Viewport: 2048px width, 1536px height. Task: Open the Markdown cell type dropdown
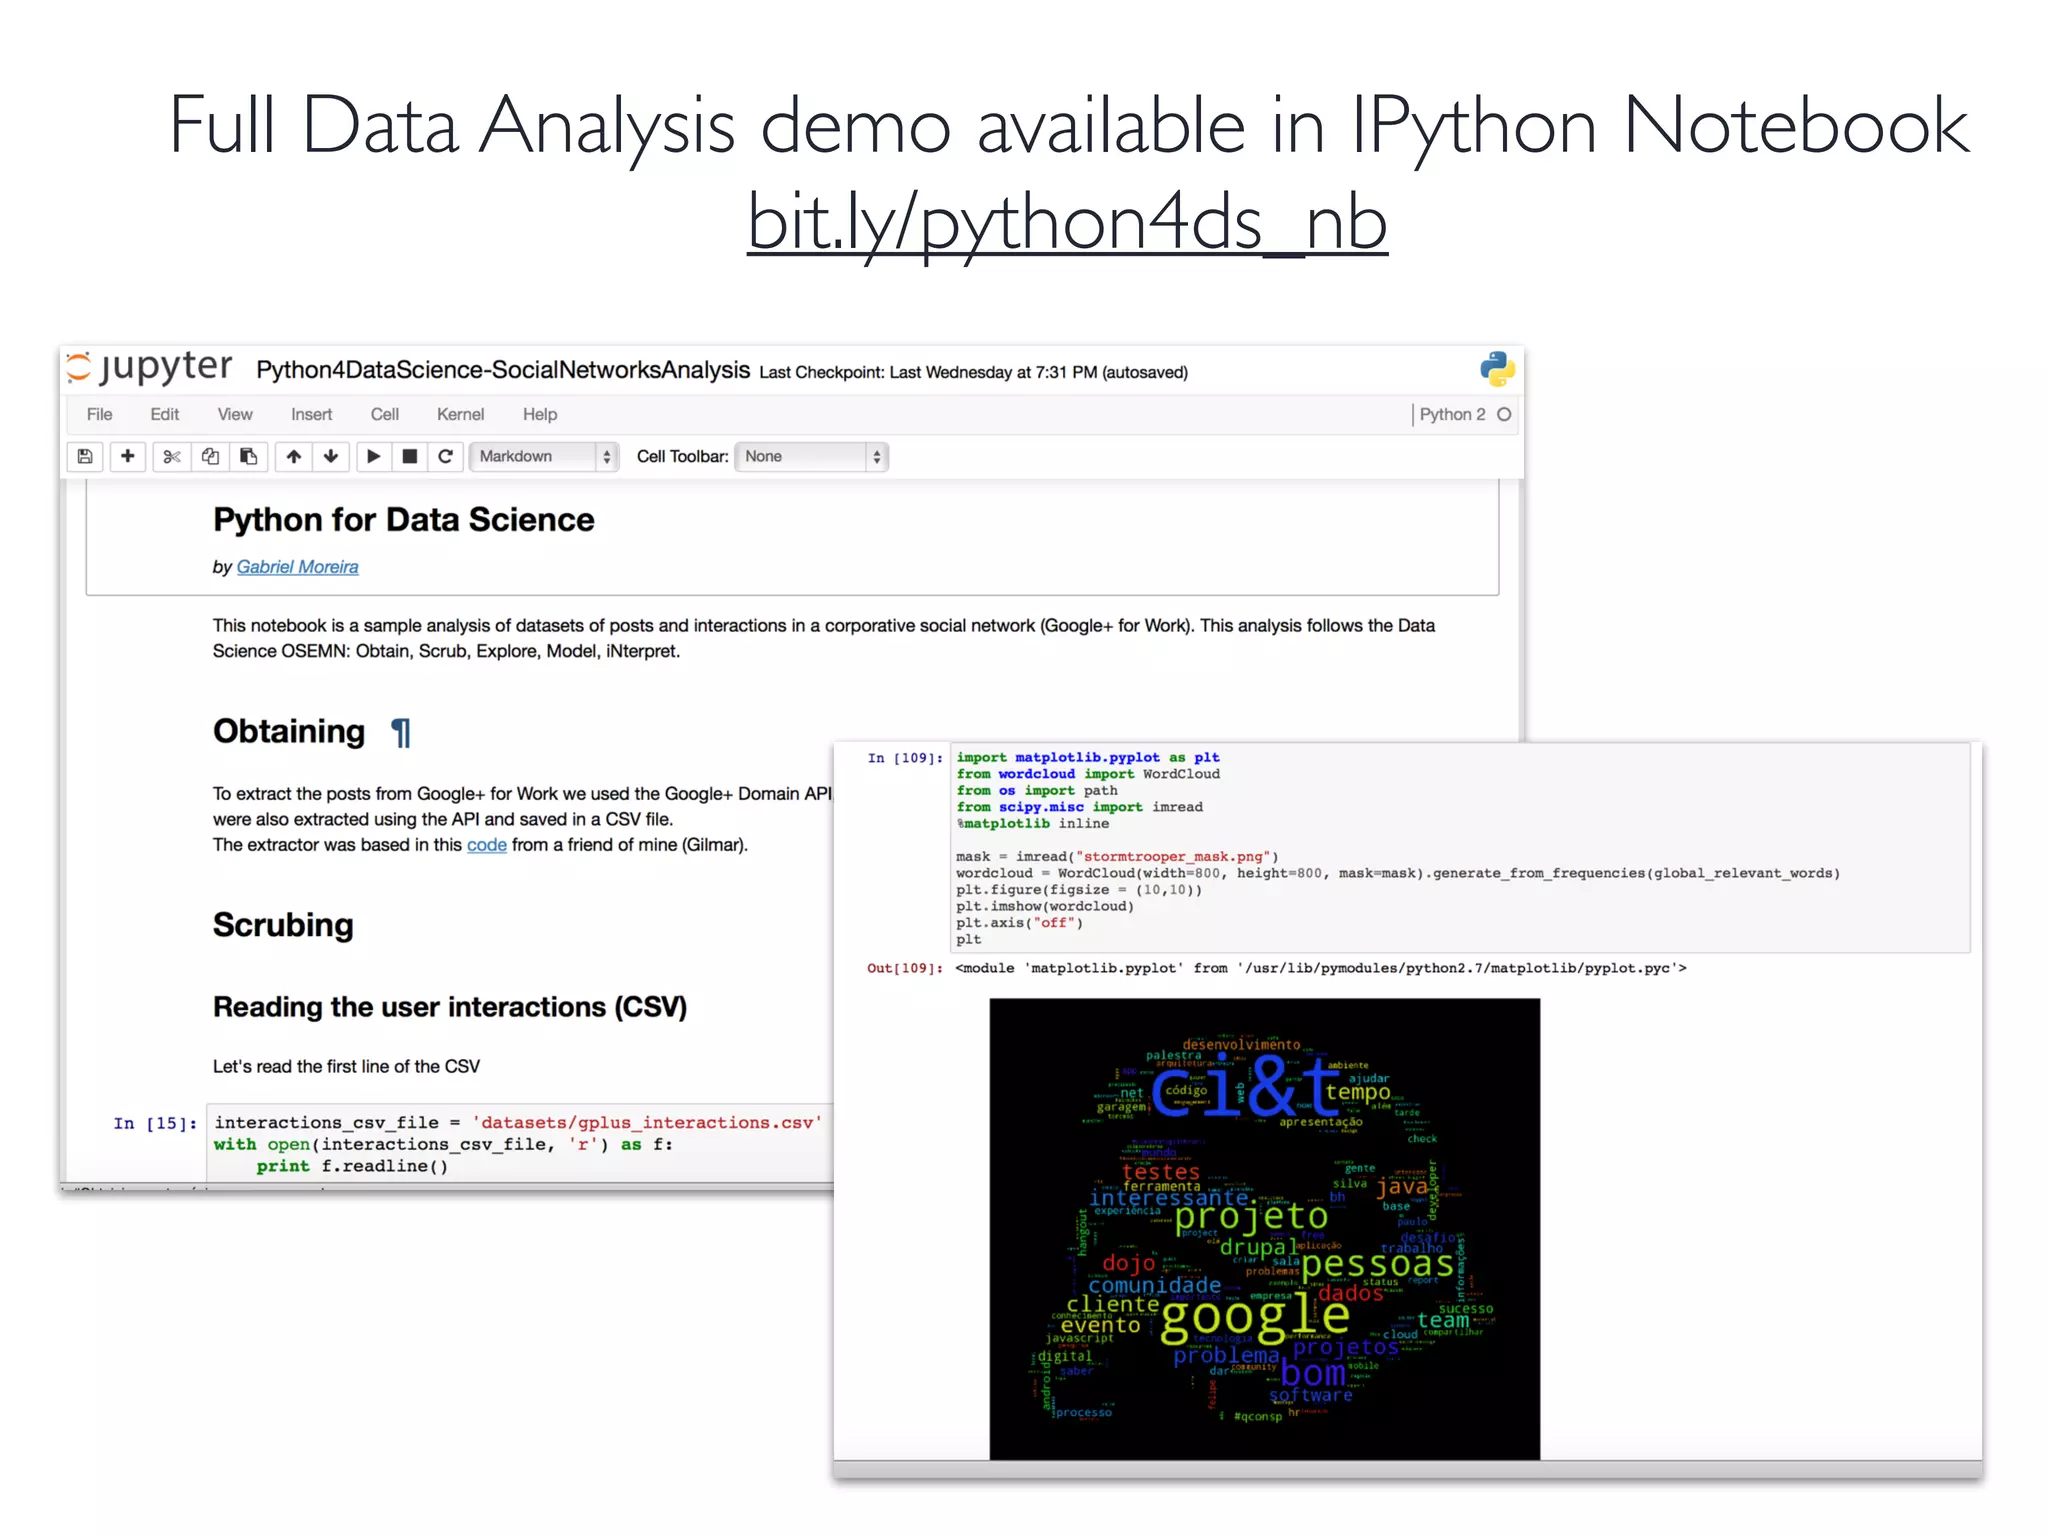544,457
